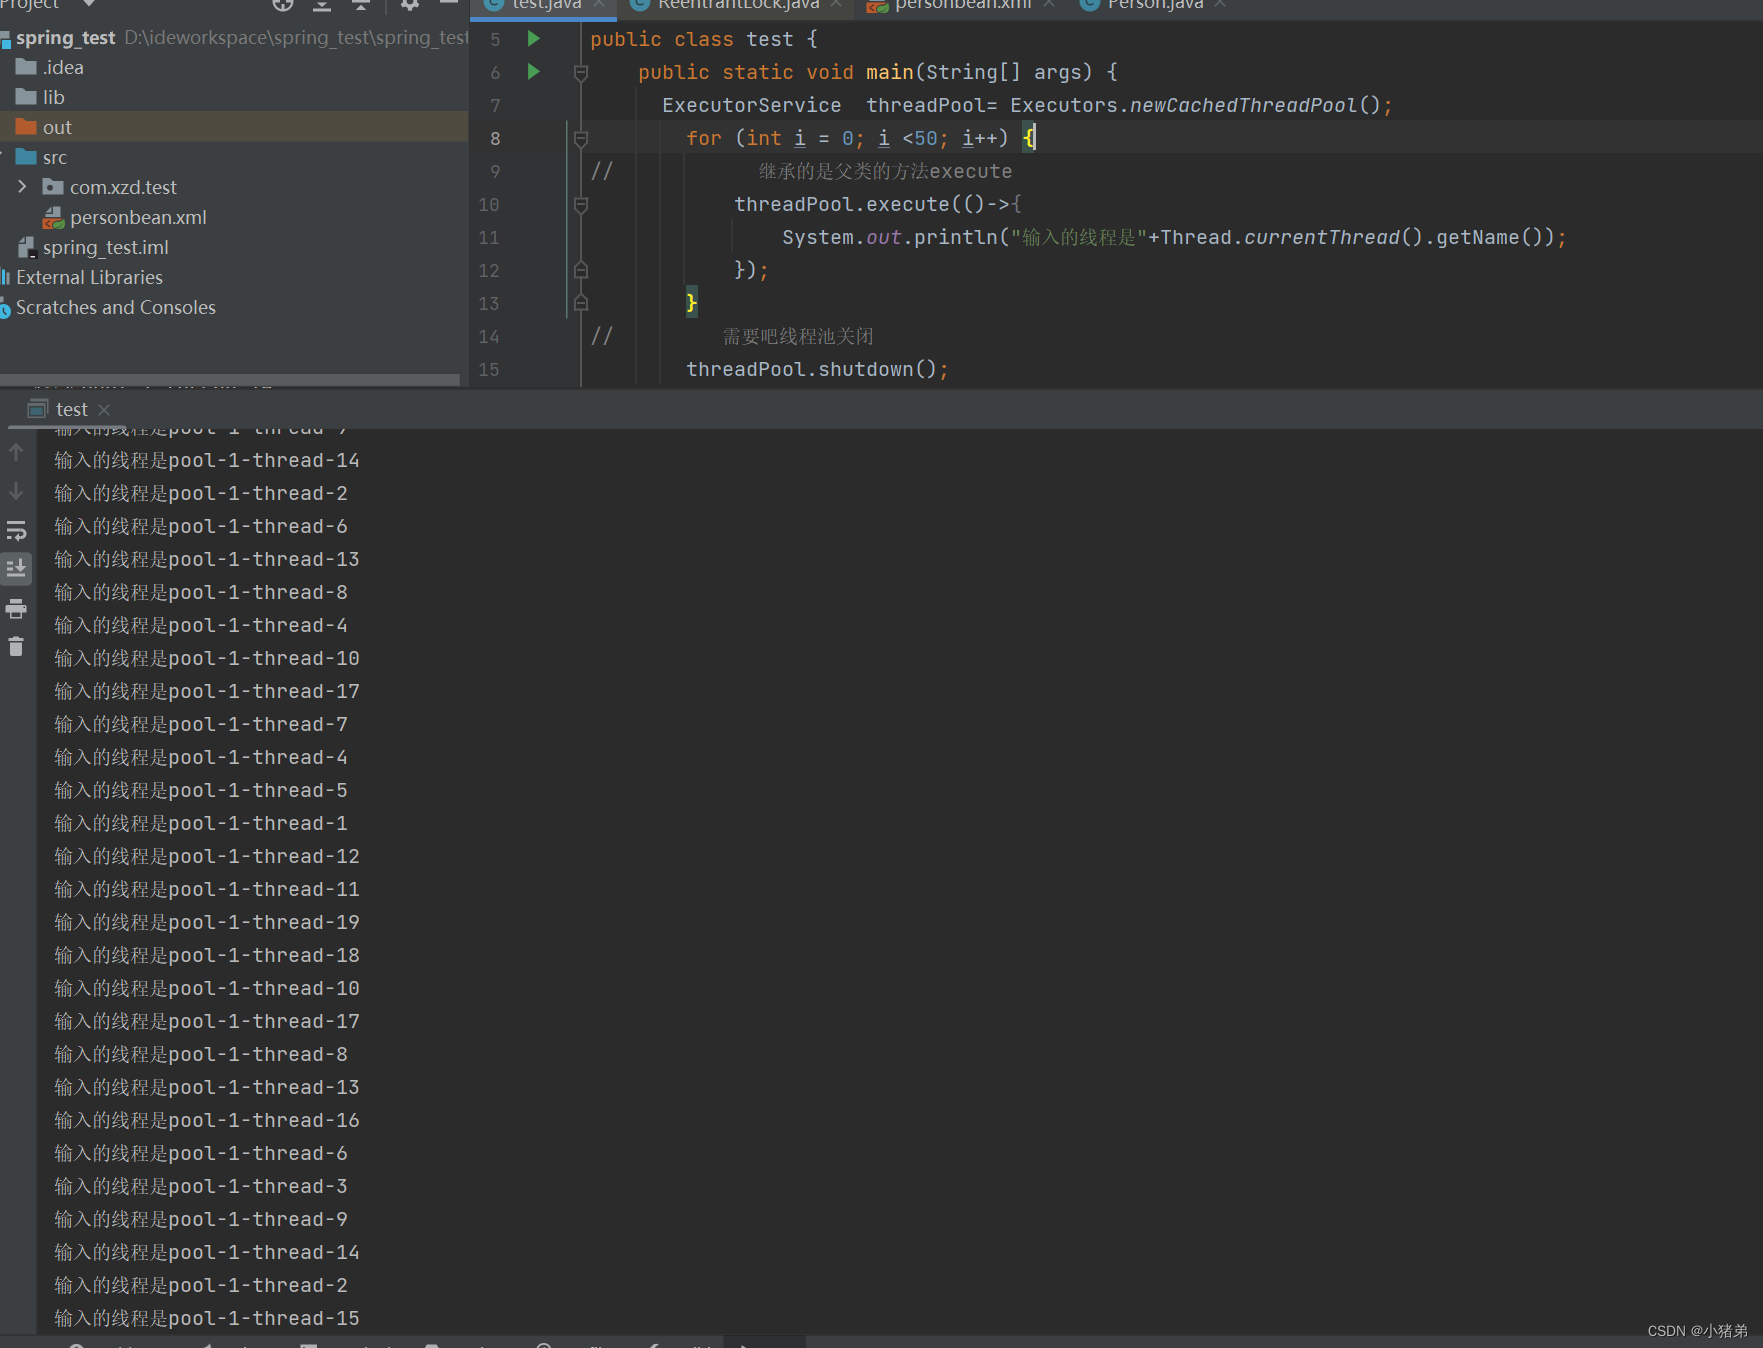The width and height of the screenshot is (1763, 1348).
Task: Click line number 8 in the gutter
Action: pos(495,138)
